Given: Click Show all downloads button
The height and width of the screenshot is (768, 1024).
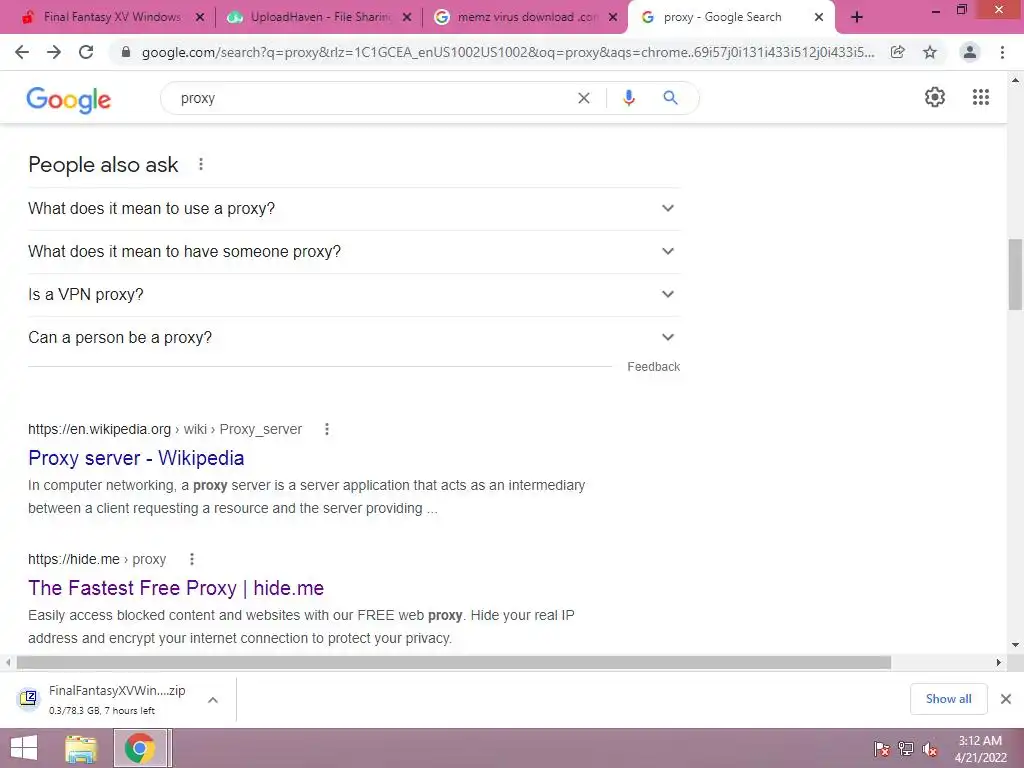Looking at the screenshot, I should click(948, 699).
